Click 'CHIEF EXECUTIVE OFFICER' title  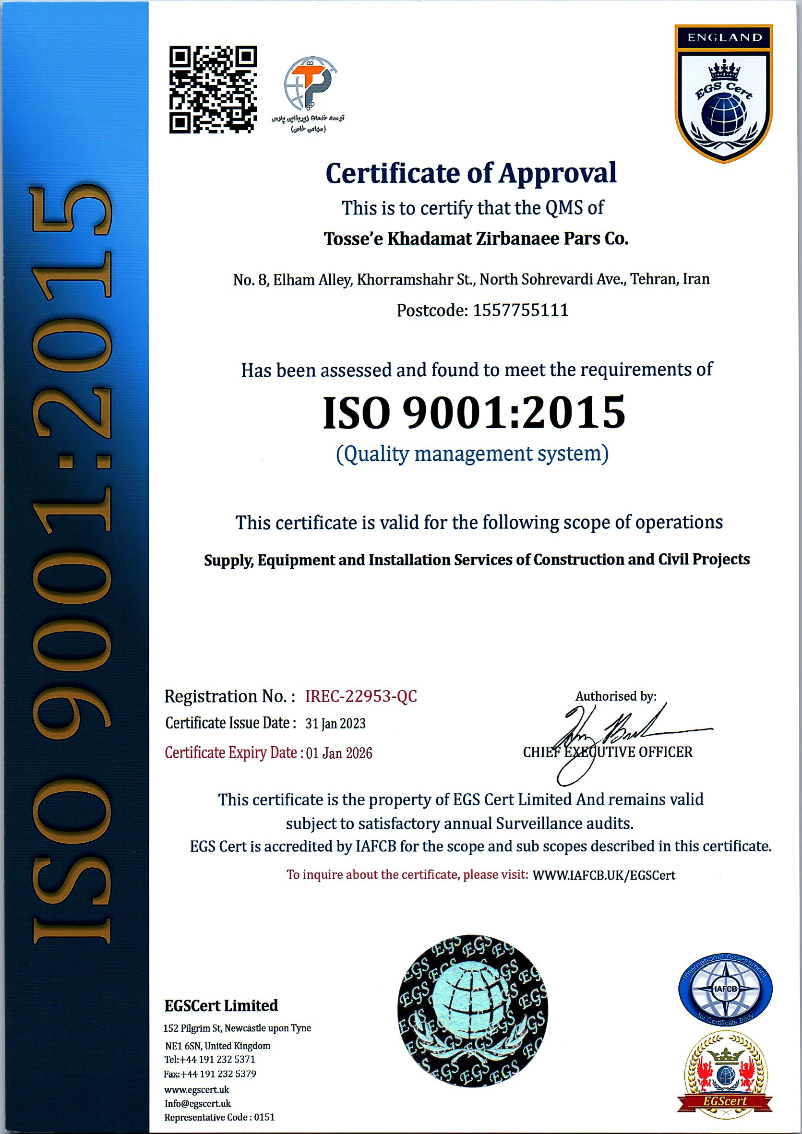point(607,752)
